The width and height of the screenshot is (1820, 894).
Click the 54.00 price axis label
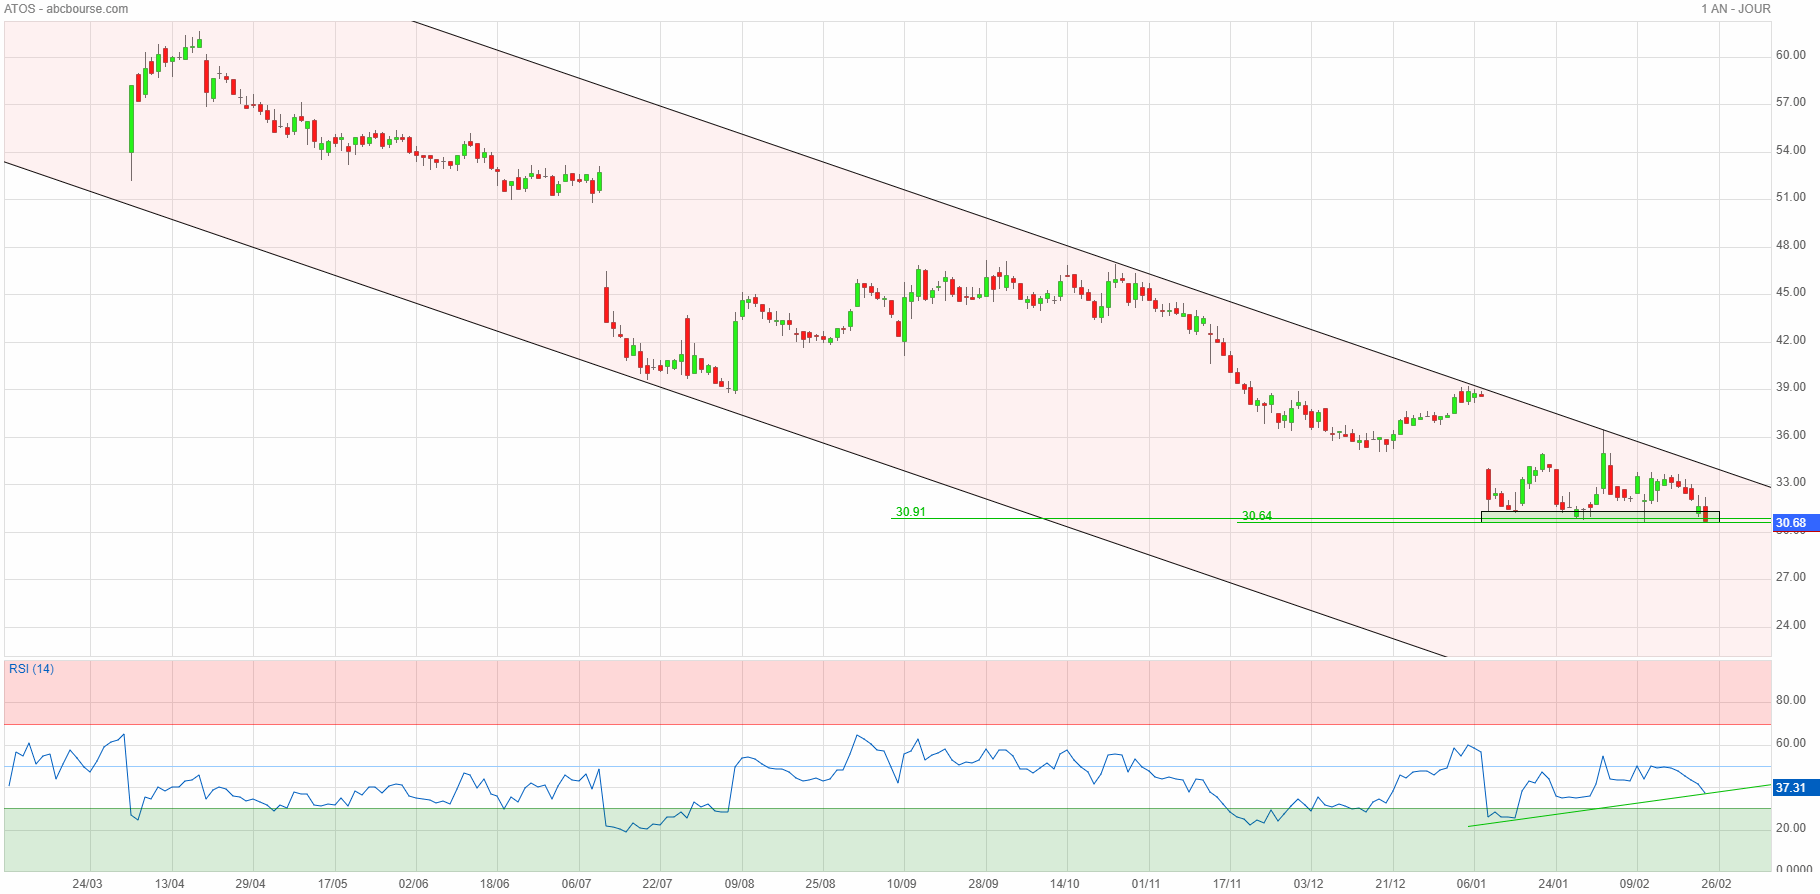pos(1791,150)
